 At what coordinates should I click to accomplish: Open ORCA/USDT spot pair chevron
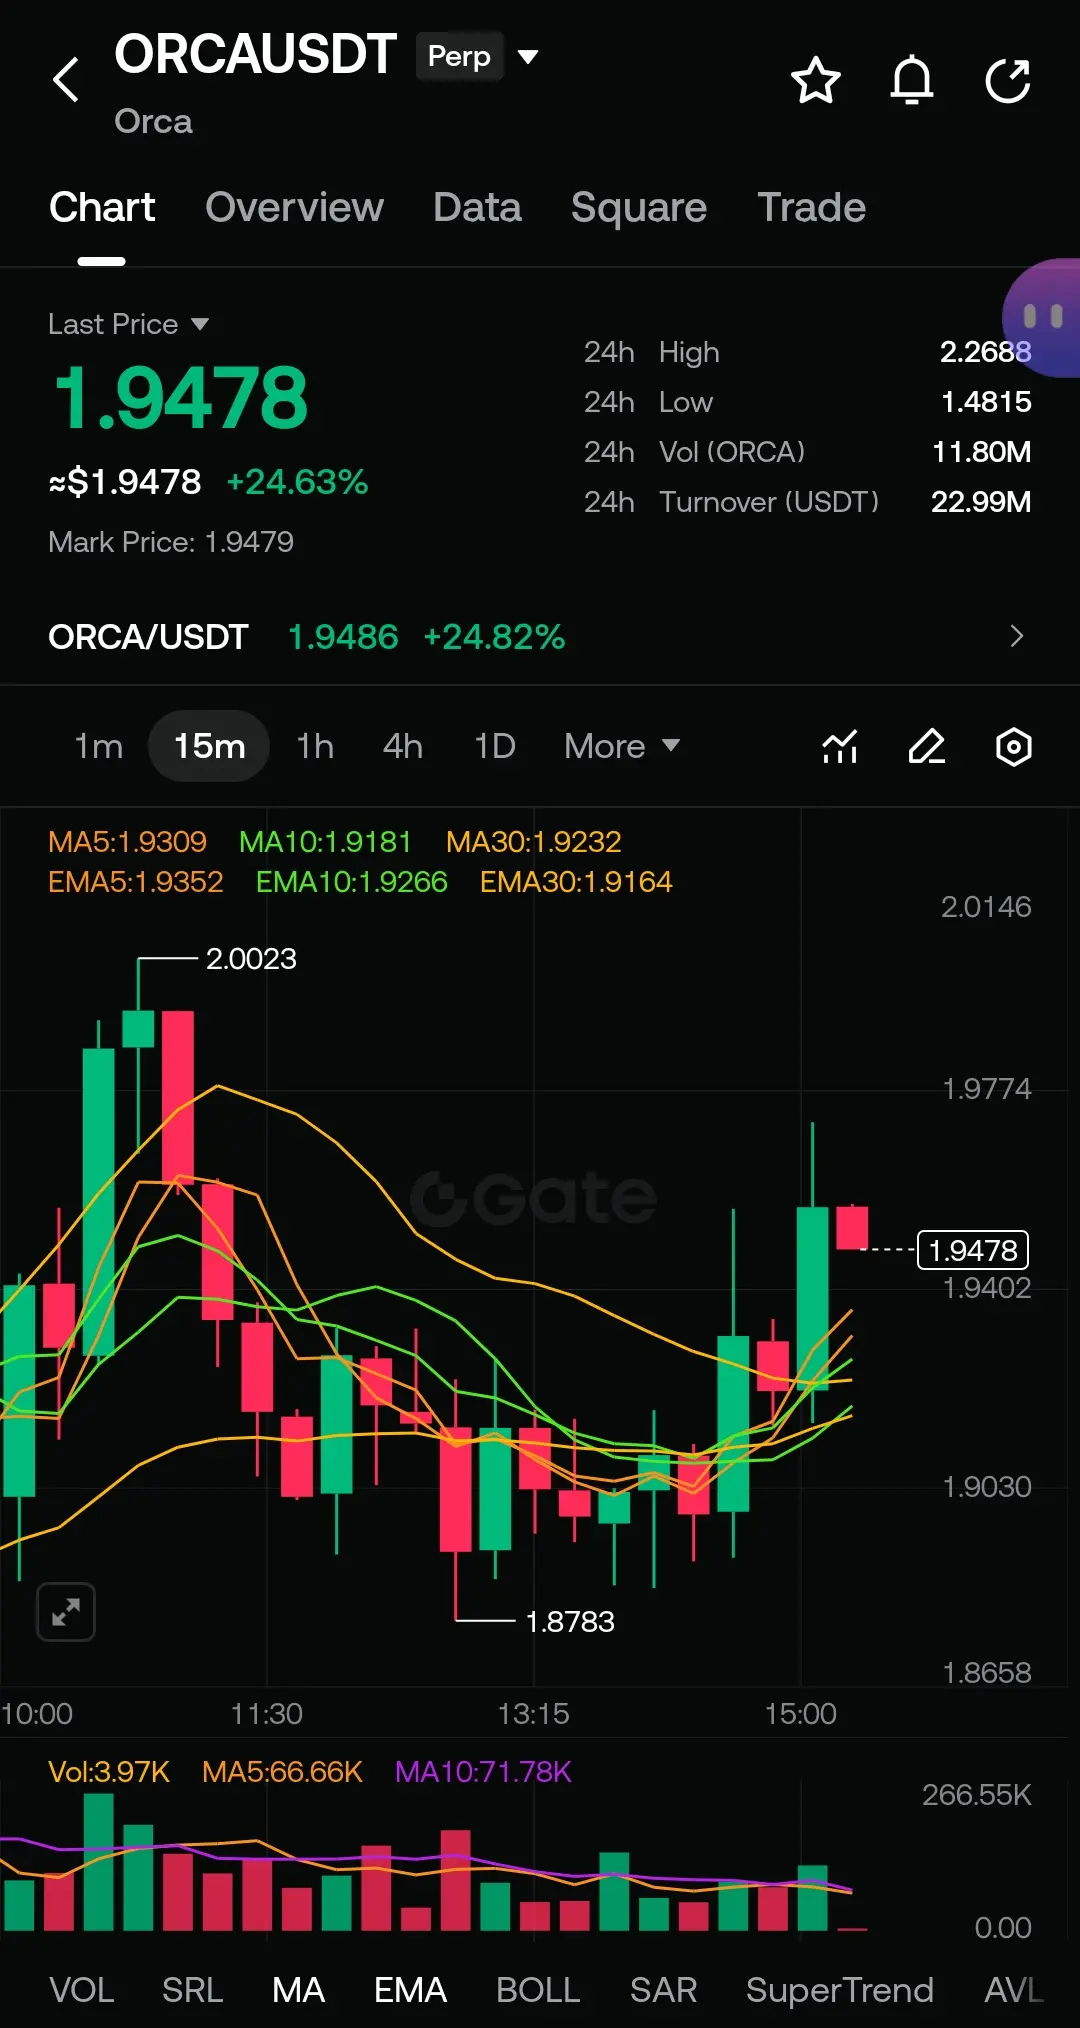1016,636
